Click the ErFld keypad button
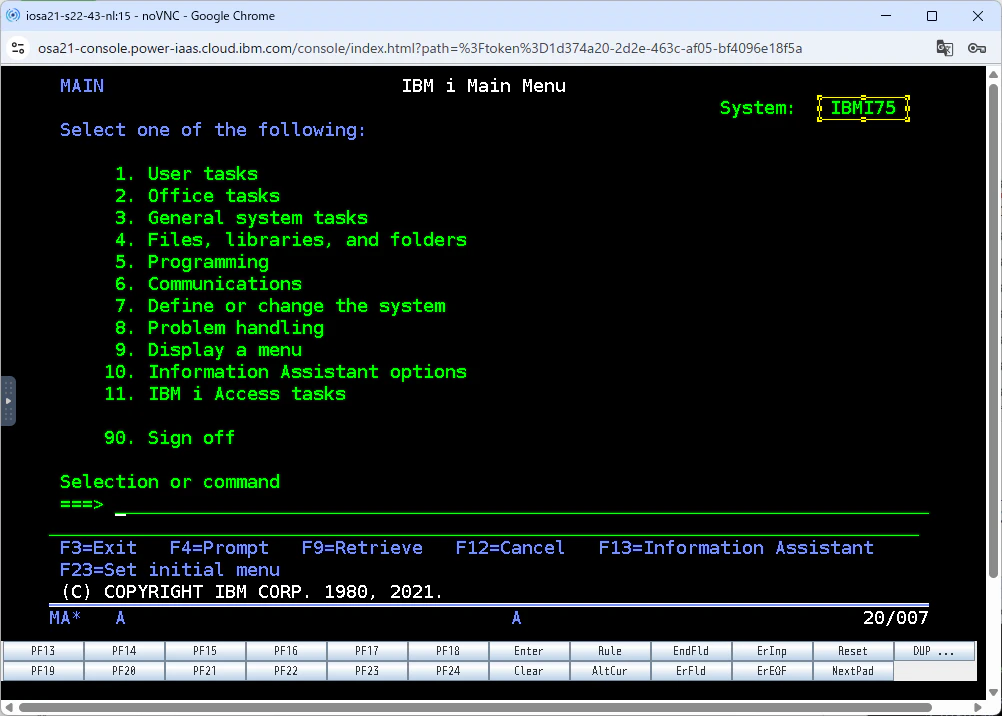1002x716 pixels. coord(691,671)
